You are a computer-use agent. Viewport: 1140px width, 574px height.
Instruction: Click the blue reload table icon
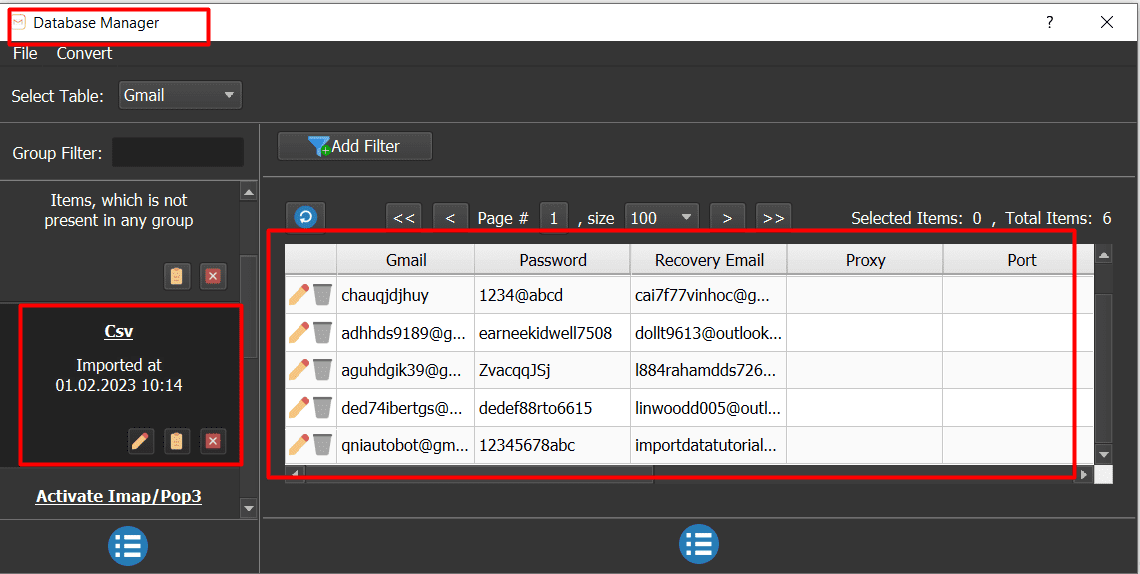click(x=305, y=217)
